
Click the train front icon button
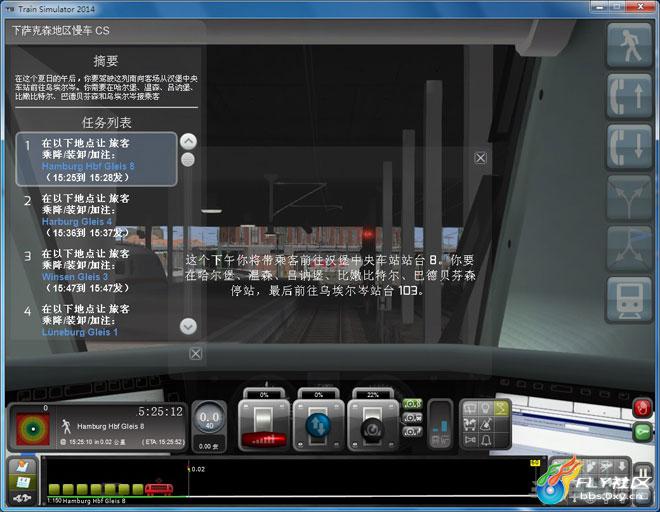(629, 300)
